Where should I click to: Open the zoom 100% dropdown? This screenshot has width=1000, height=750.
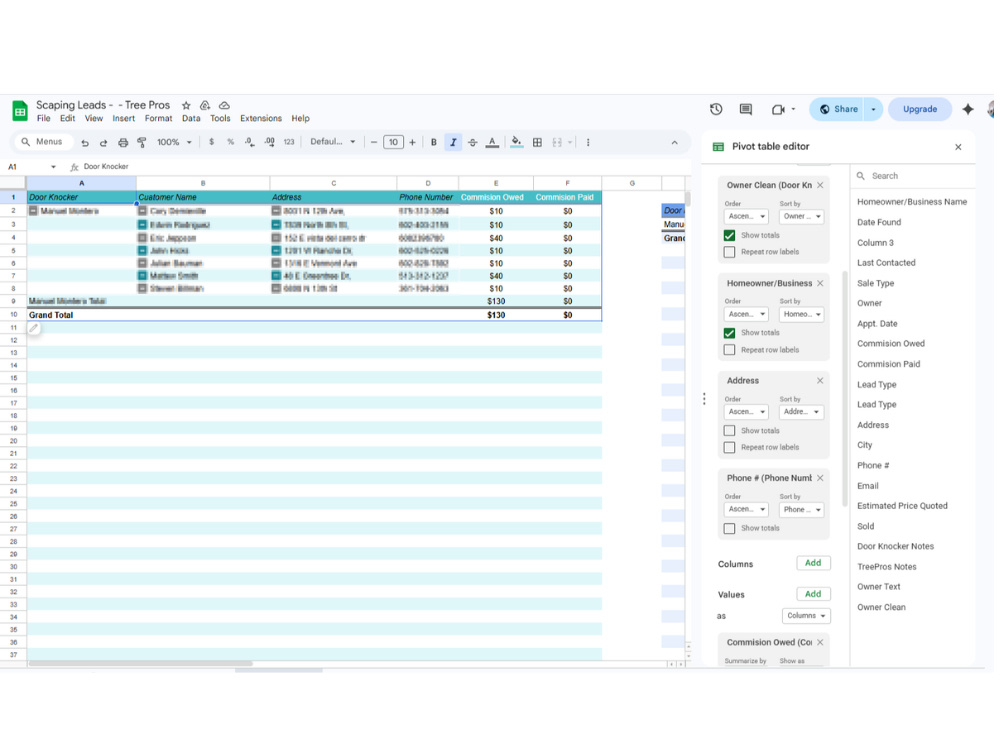coord(174,142)
